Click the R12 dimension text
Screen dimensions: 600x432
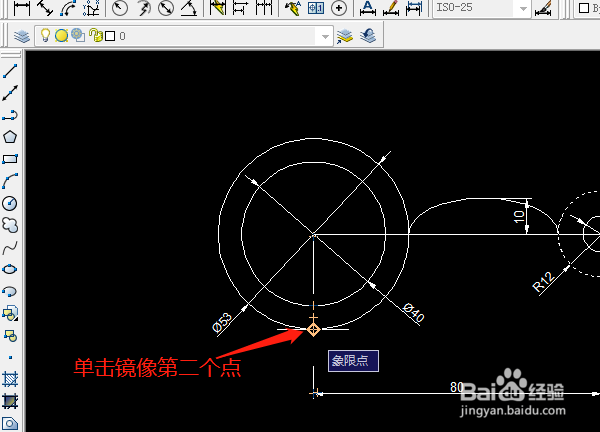pos(543,282)
